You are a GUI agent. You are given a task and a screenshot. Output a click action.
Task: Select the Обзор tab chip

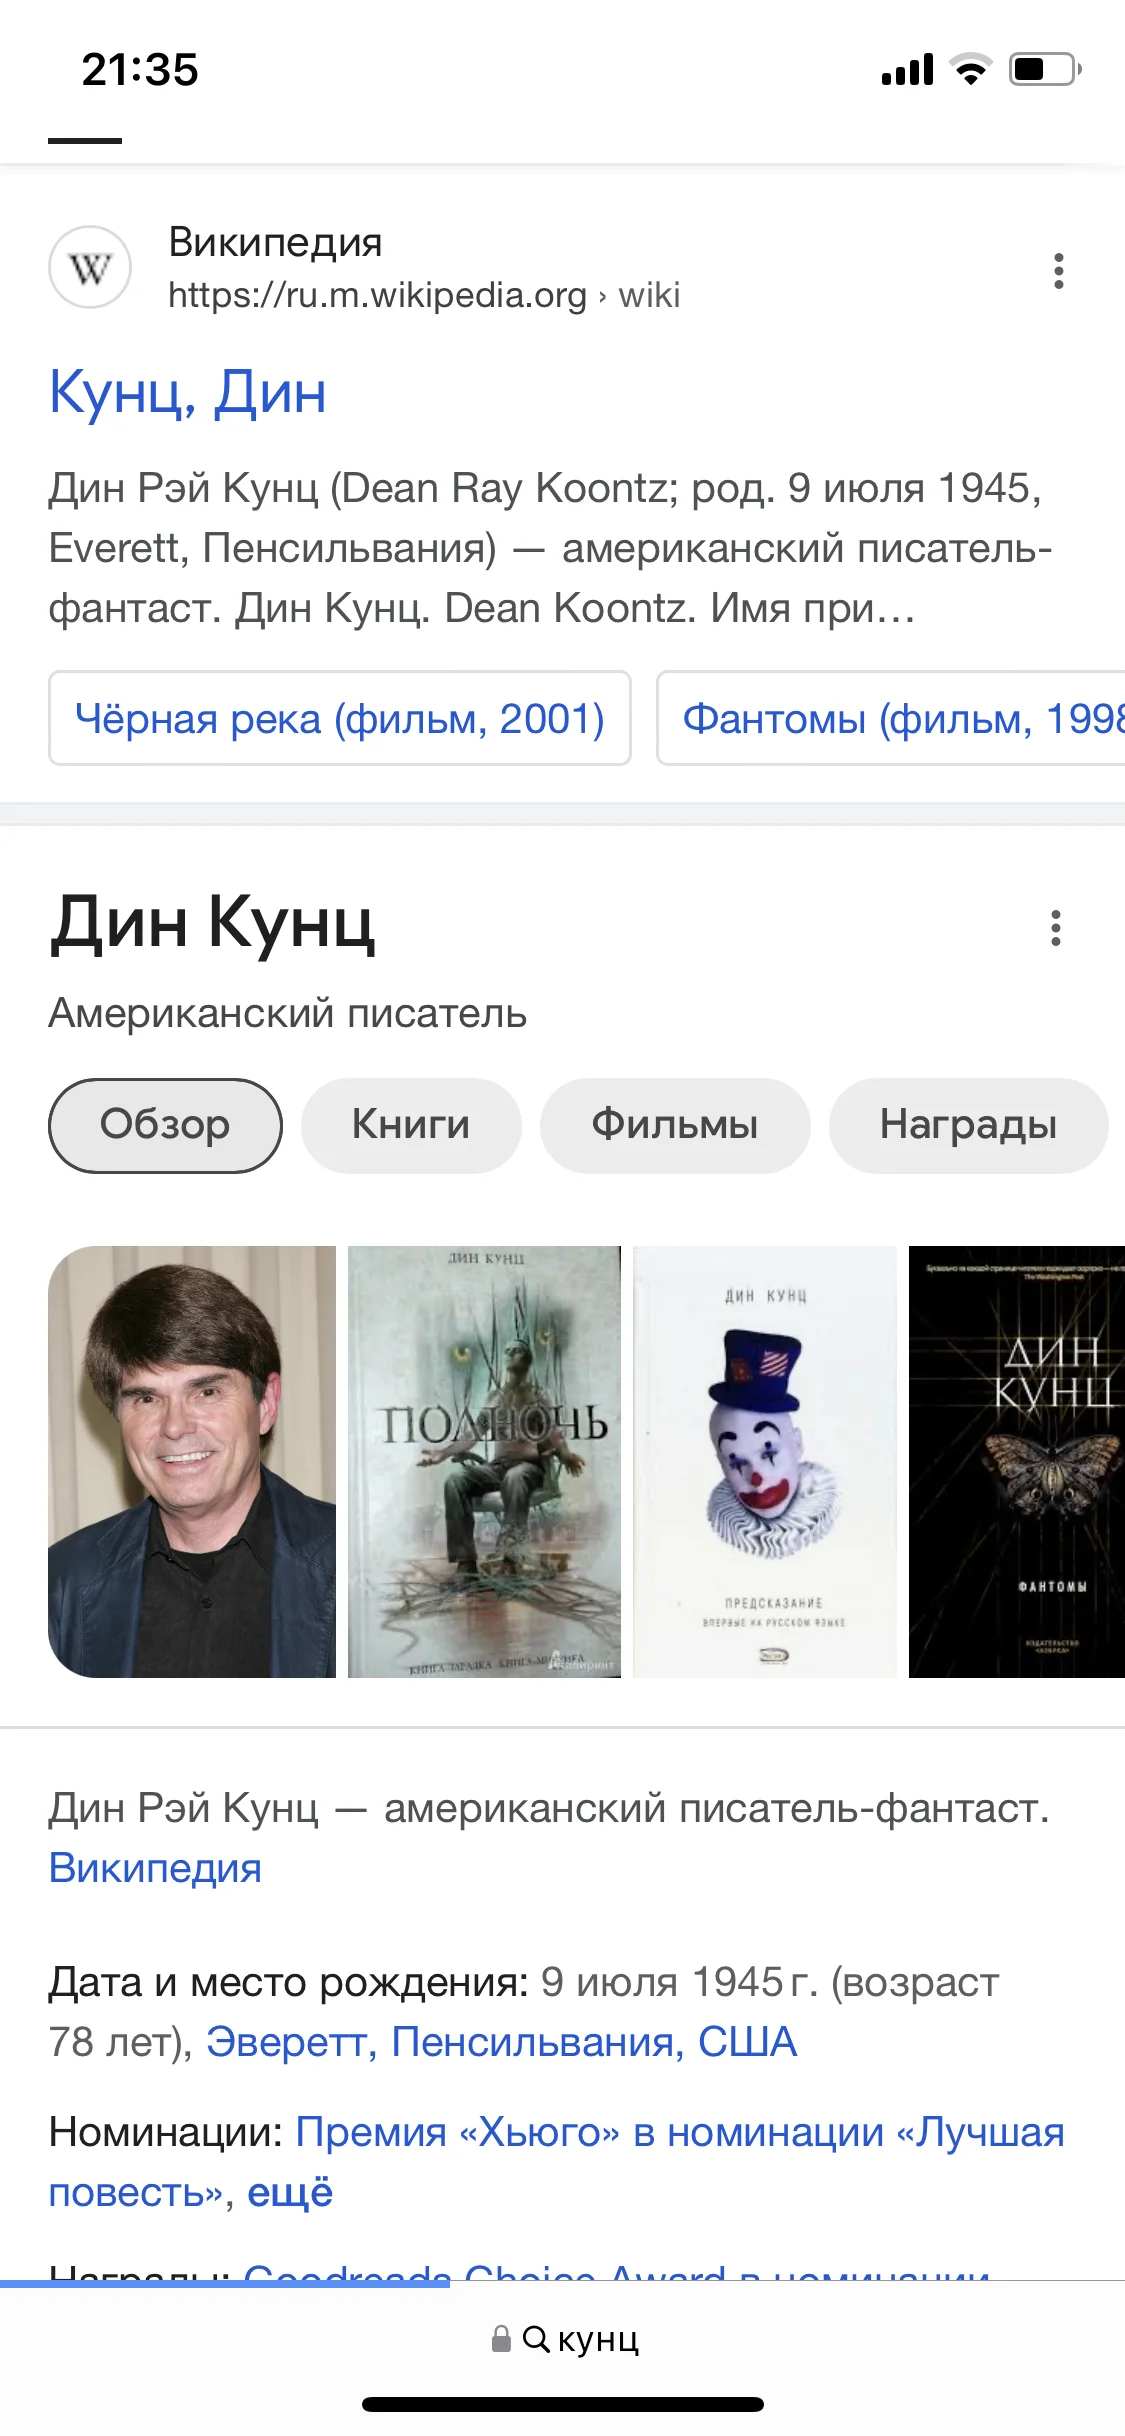coord(165,1125)
